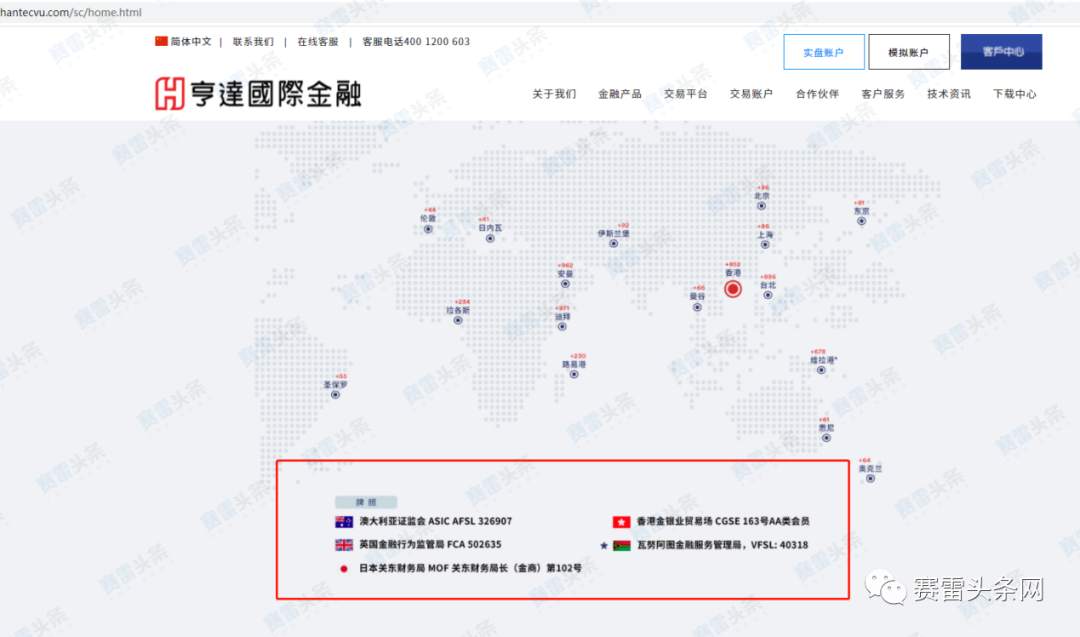Select the 伦敦 map marker
Screen dimensions: 1080x637
428,229
